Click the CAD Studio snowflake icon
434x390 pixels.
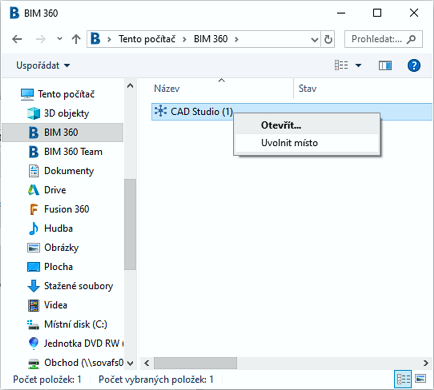click(x=161, y=111)
